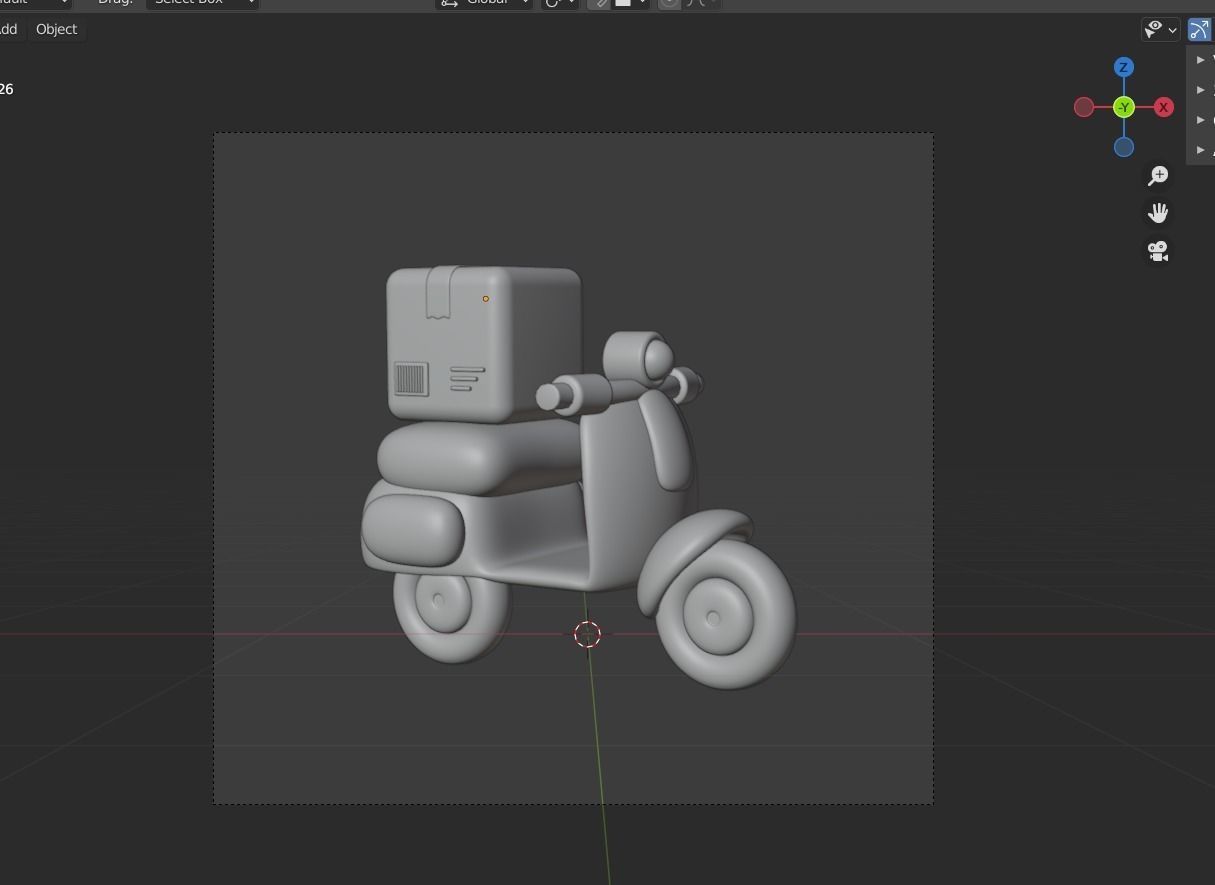This screenshot has width=1215, height=885.
Task: Click the 3D cursor in the viewport
Action: pyautogui.click(x=588, y=634)
